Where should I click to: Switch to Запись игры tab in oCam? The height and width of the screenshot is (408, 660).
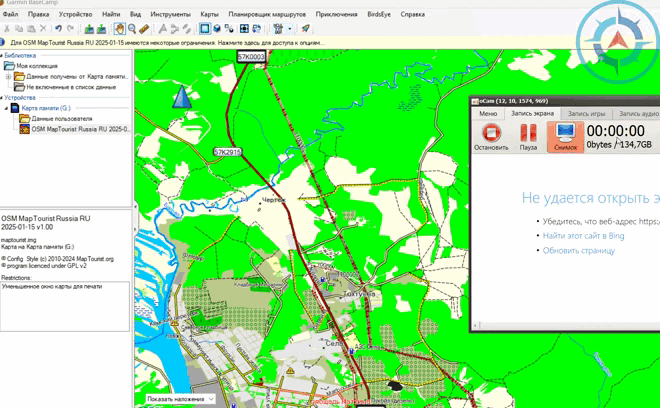(586, 114)
